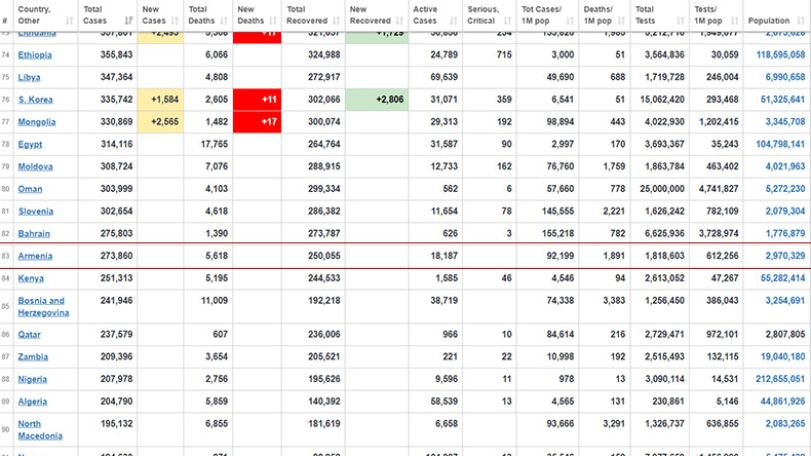Sort by Country, Other column arrows
This screenshot has height=456, width=811.
tap(69, 21)
